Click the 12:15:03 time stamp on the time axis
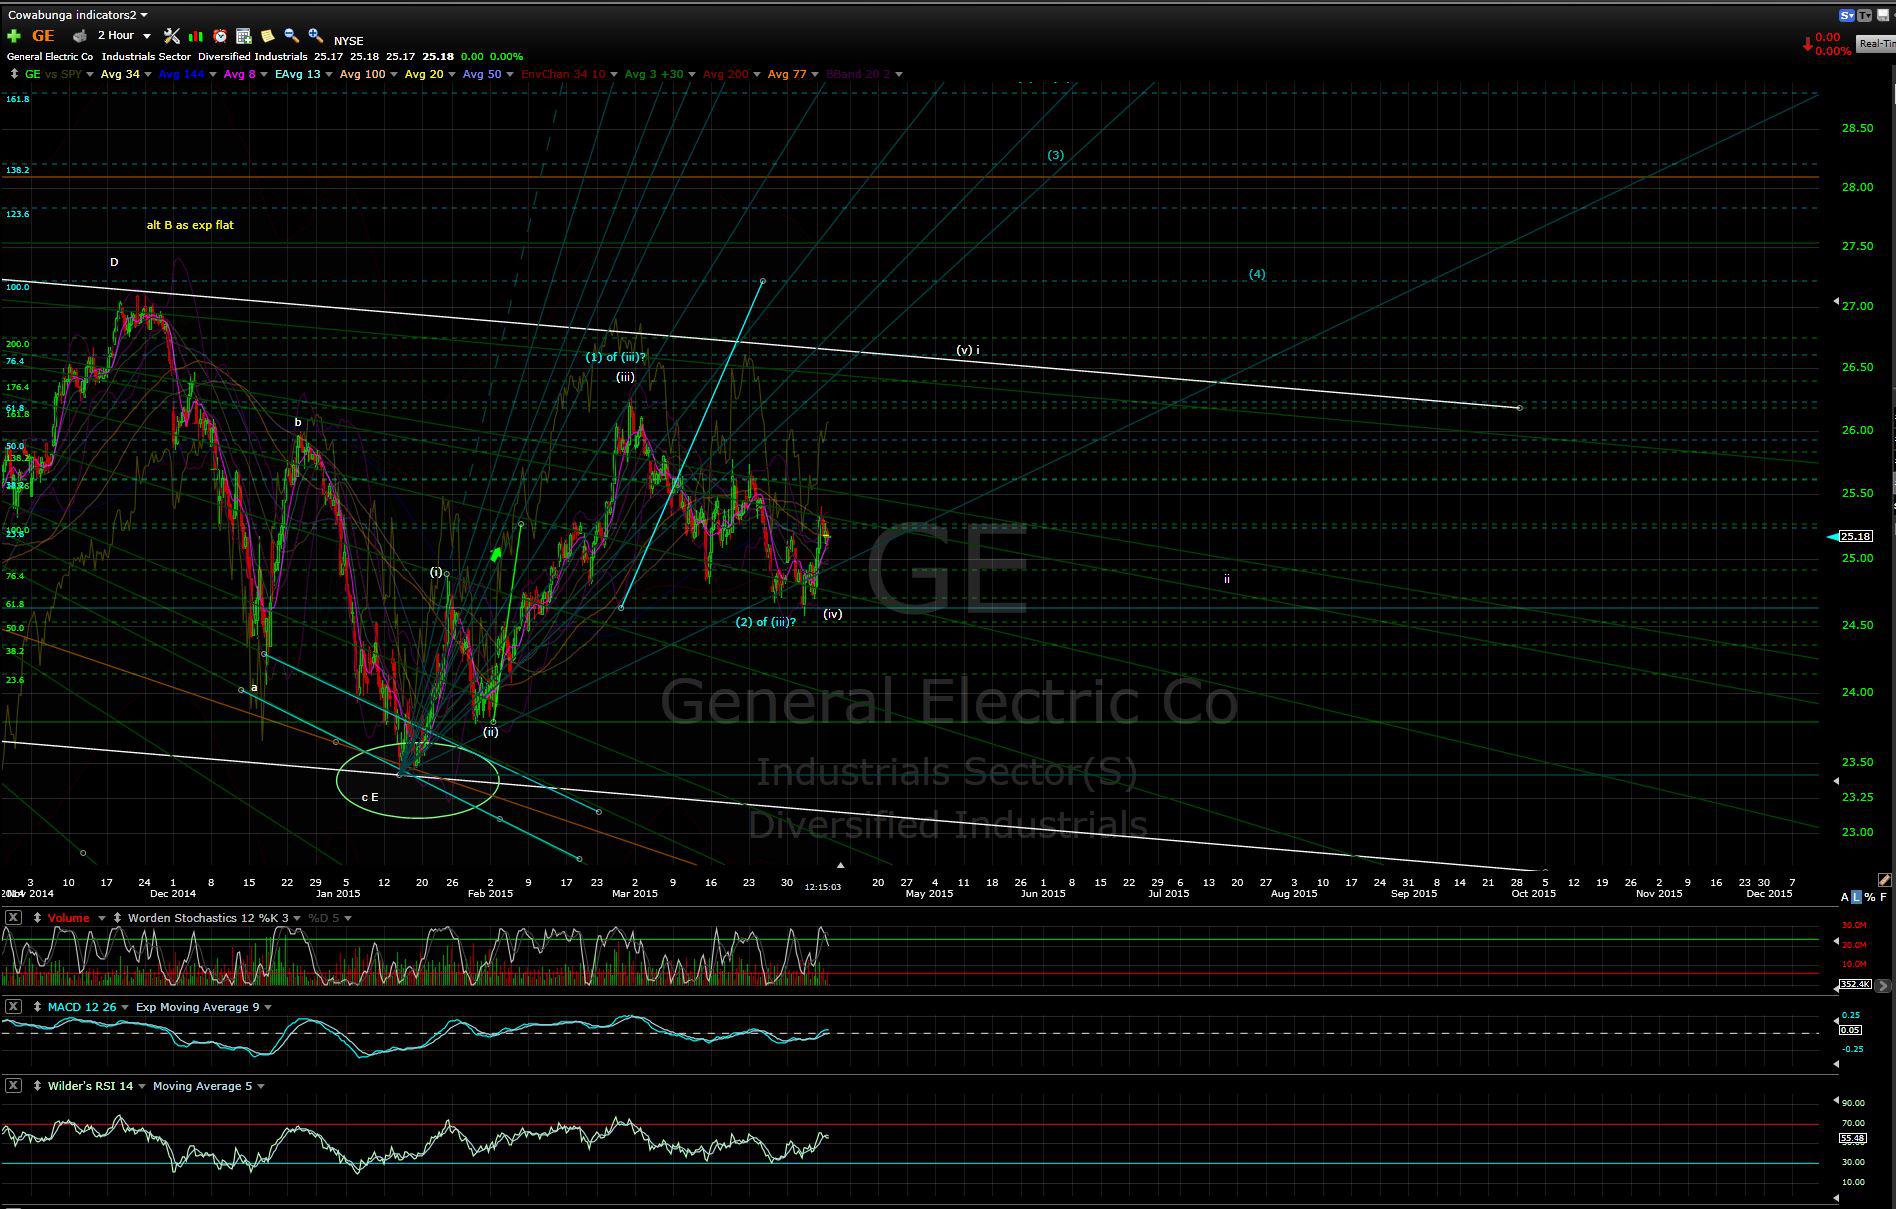 coord(823,887)
